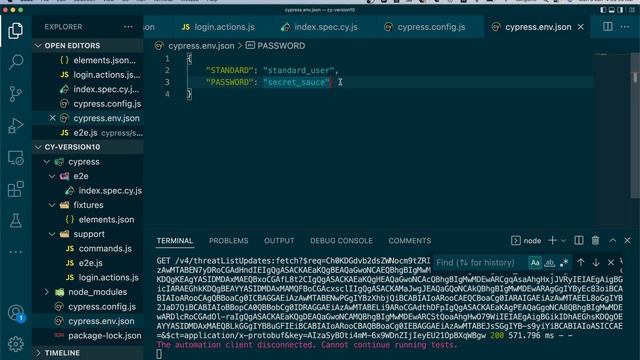Kill terminal with trash icon
640x360 pixels.
click(x=596, y=240)
